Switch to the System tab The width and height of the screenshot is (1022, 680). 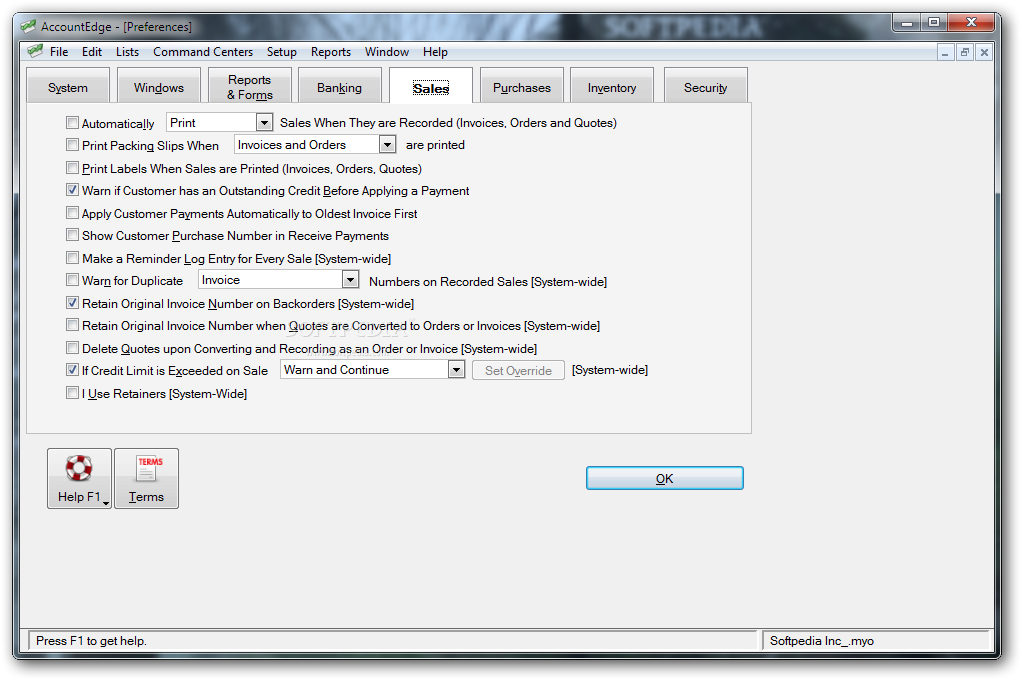(68, 87)
